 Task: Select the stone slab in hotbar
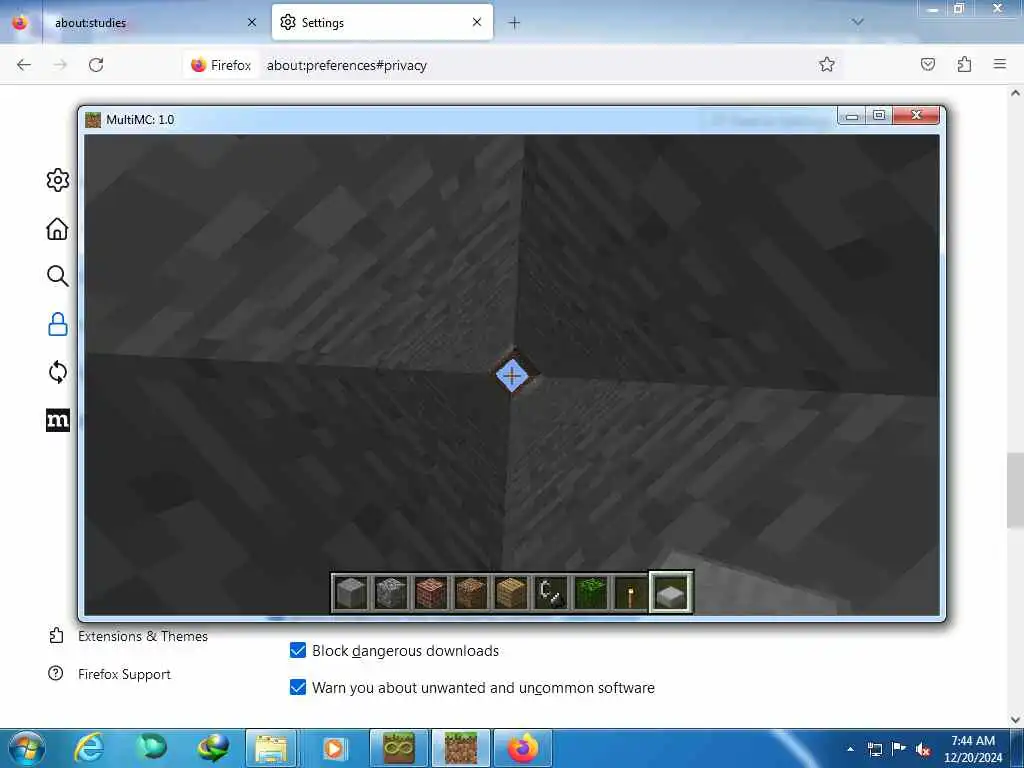[671, 592]
